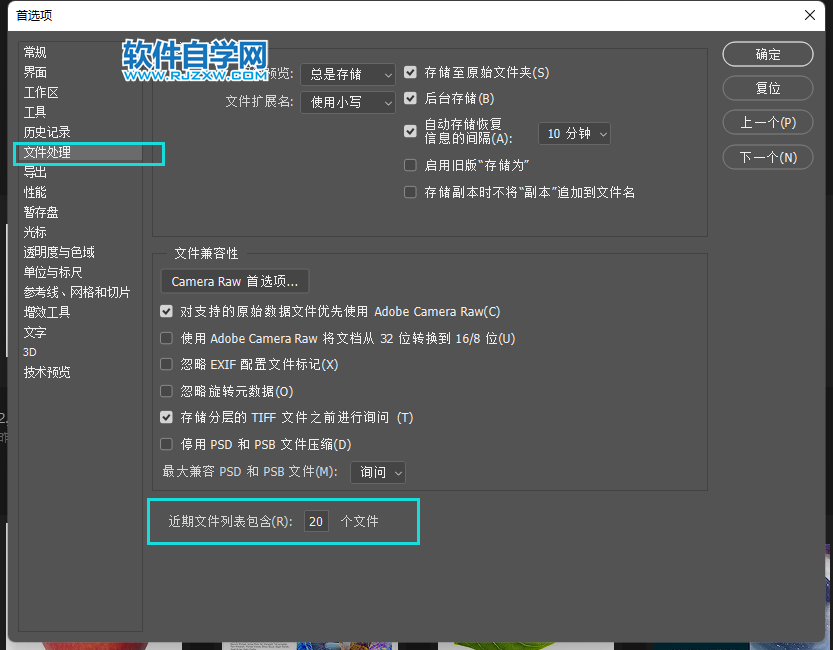The image size is (833, 650).
Task: Go to previous page with 上一个(P)
Action: click(768, 123)
